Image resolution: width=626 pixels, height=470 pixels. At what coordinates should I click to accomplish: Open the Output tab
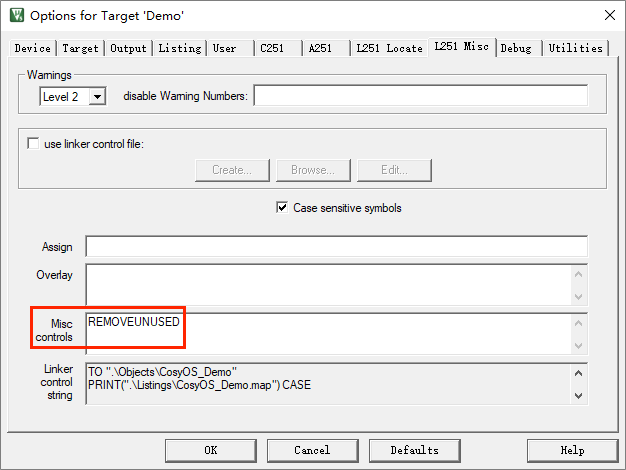tap(128, 48)
